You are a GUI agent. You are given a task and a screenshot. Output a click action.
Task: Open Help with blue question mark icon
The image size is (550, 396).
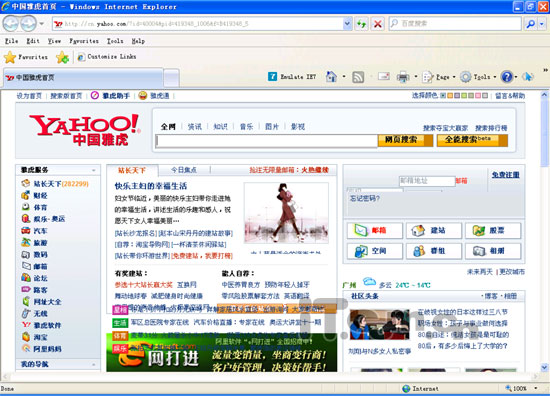point(507,76)
